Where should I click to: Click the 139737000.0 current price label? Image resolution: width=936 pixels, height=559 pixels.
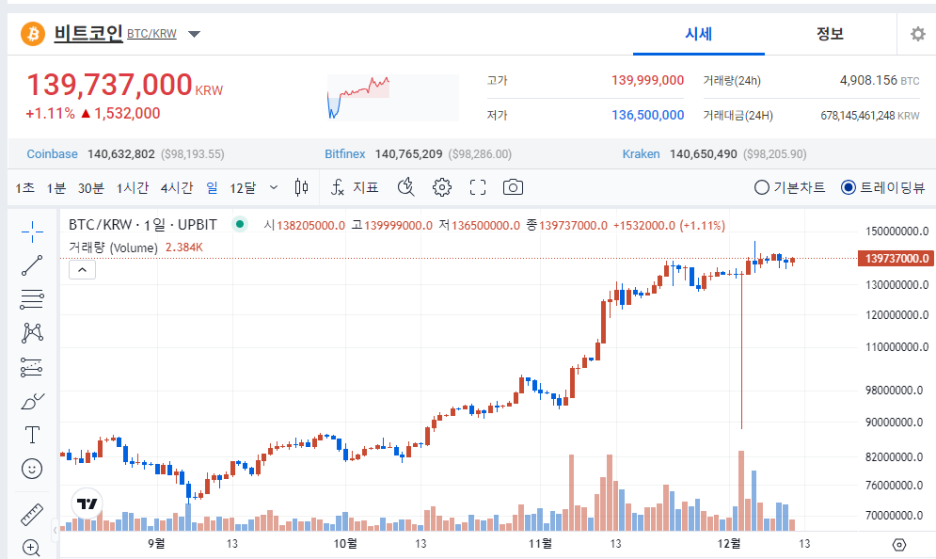(896, 259)
